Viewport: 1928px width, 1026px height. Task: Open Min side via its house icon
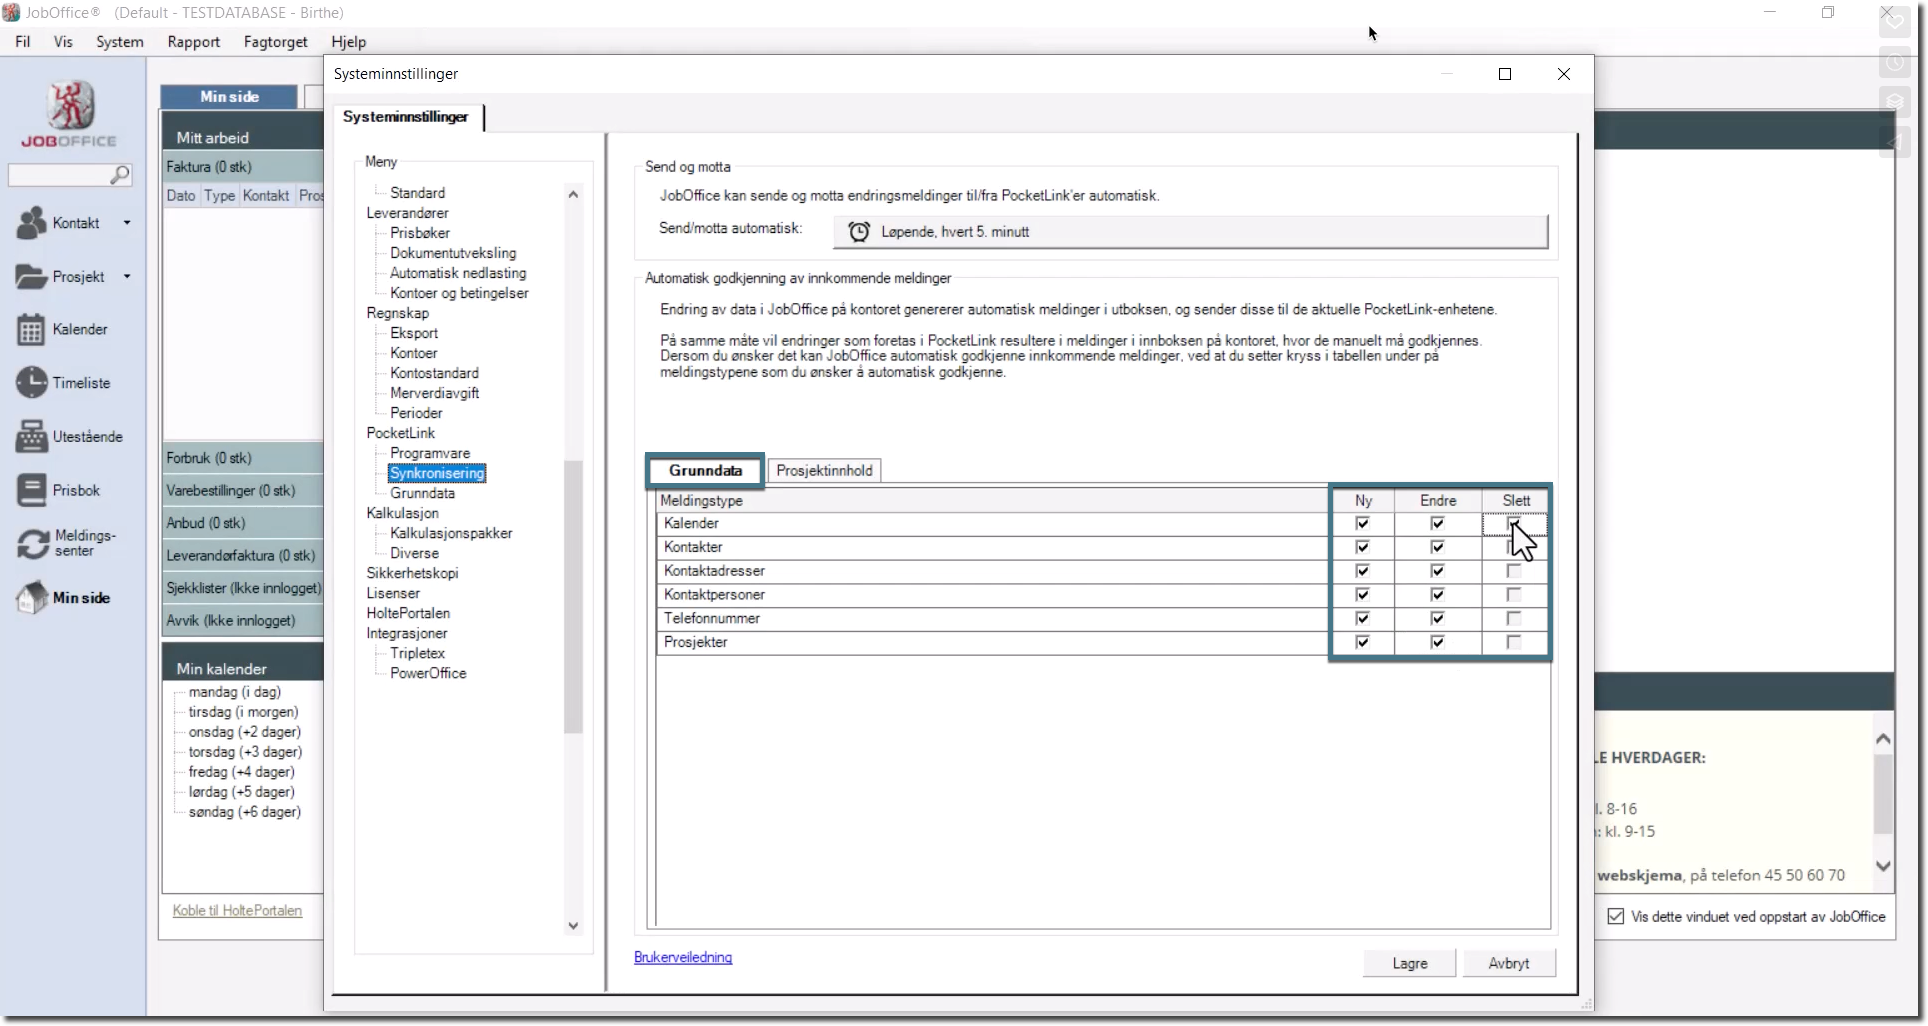coord(31,598)
